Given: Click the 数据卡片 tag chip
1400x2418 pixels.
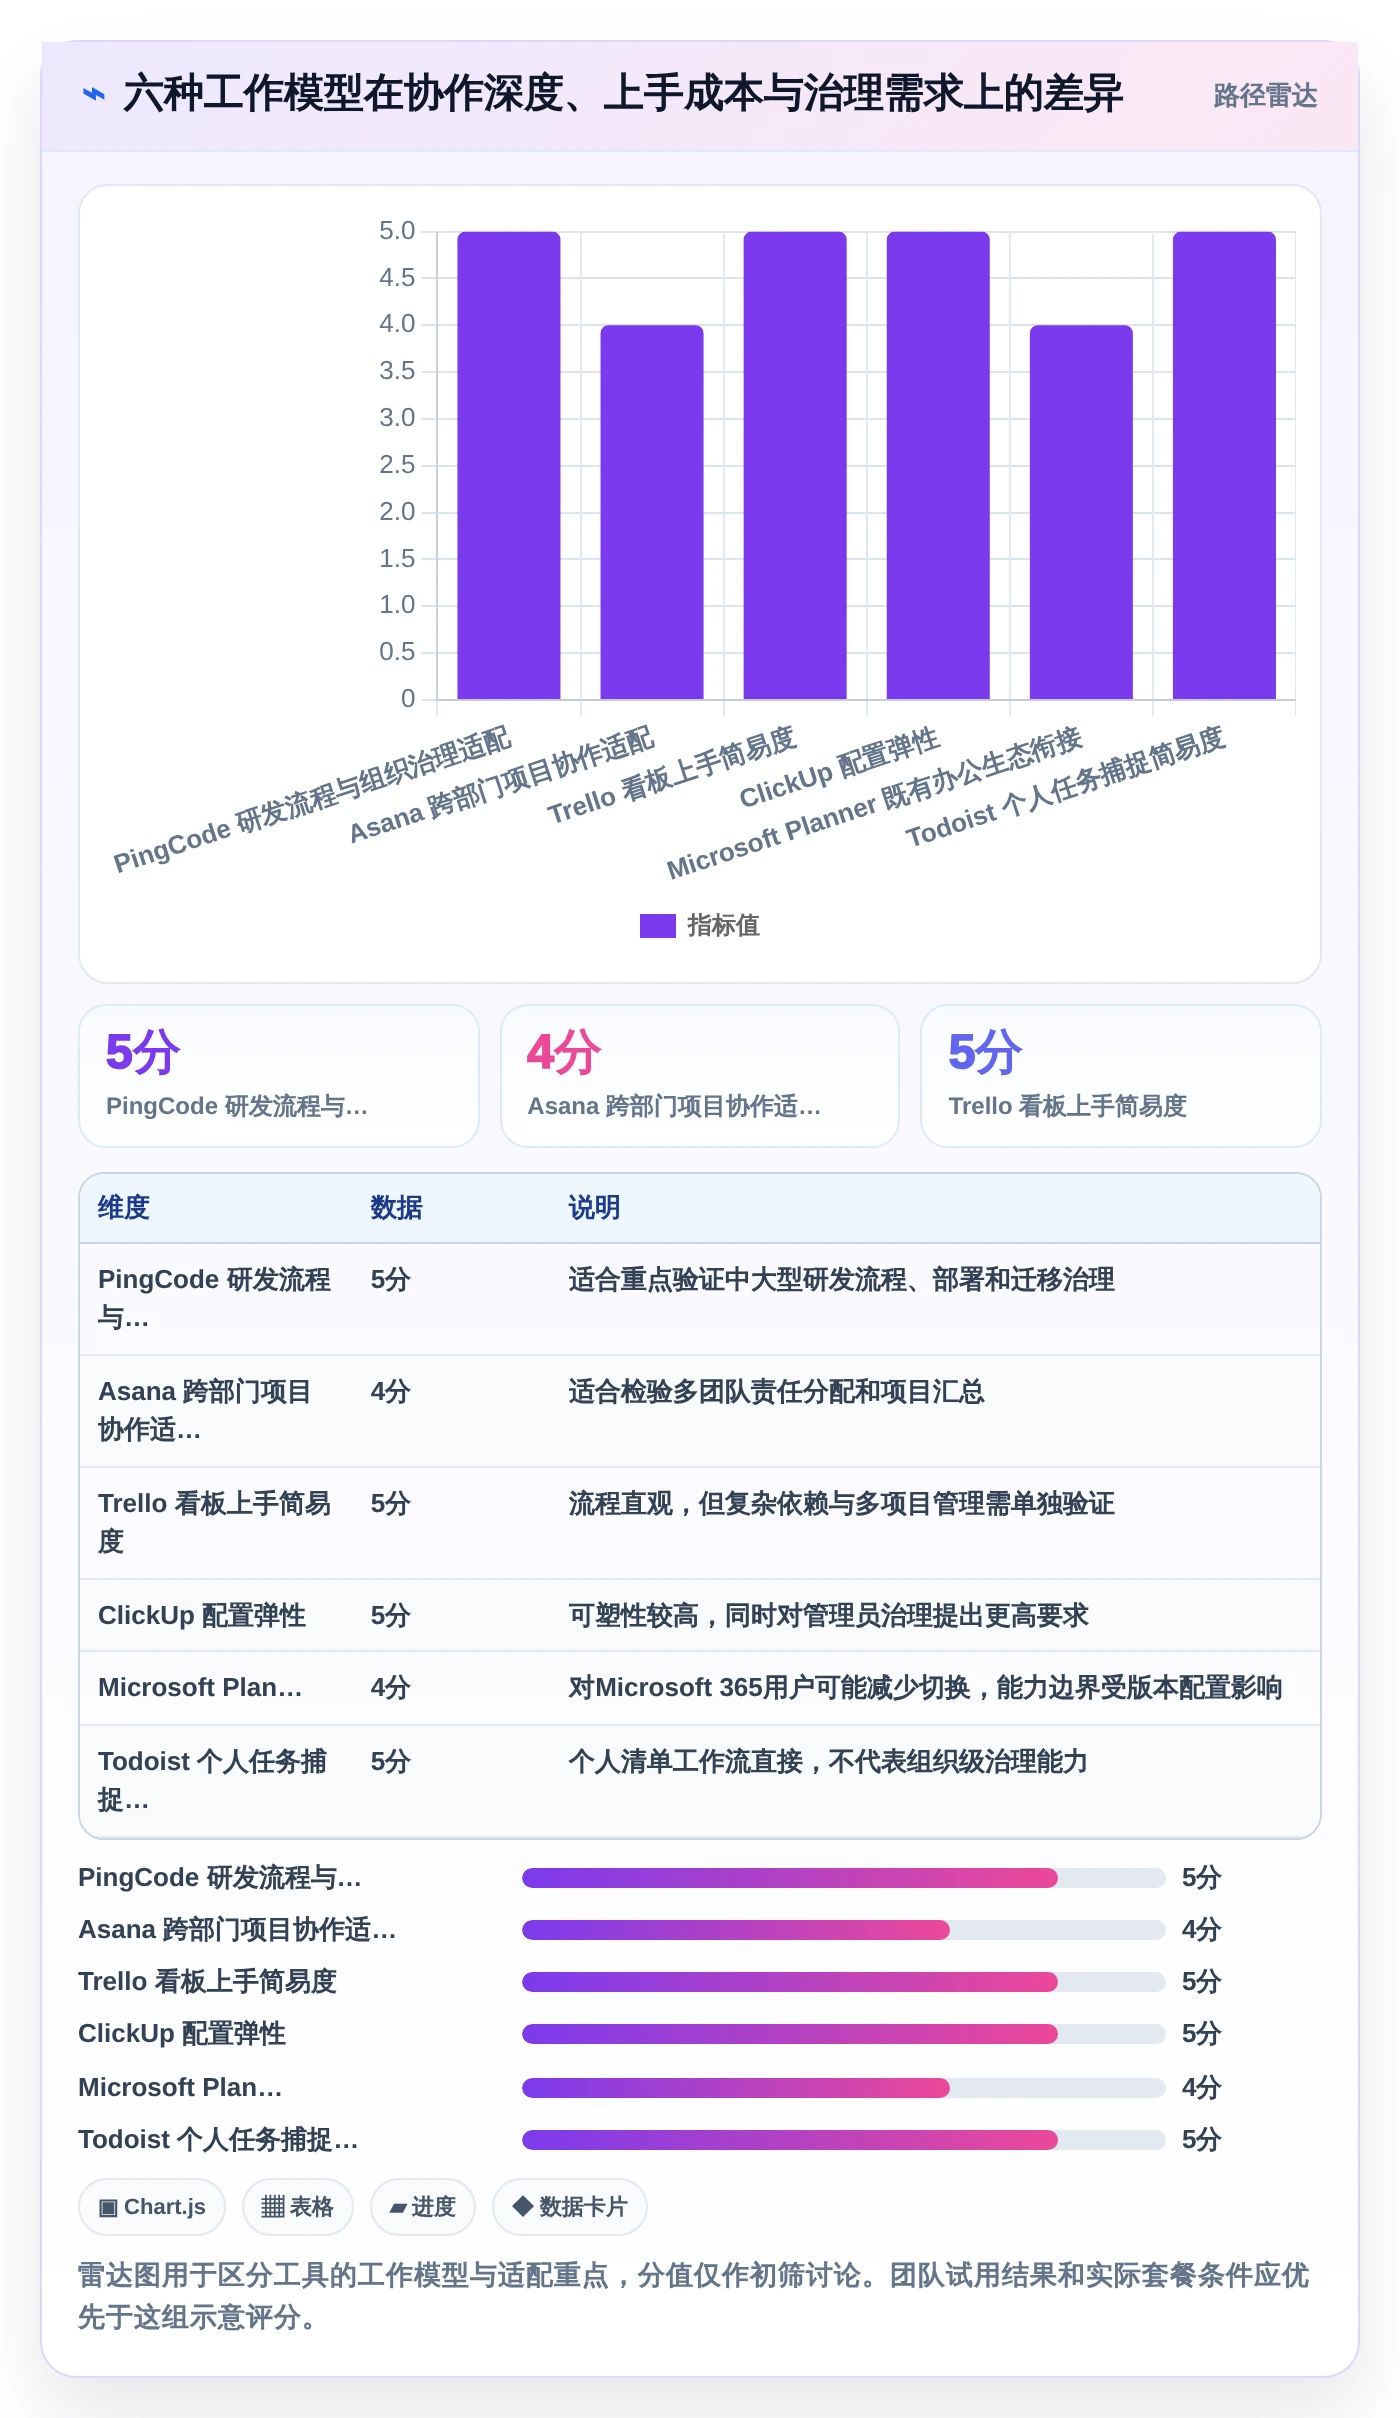Looking at the screenshot, I should pos(569,2207).
